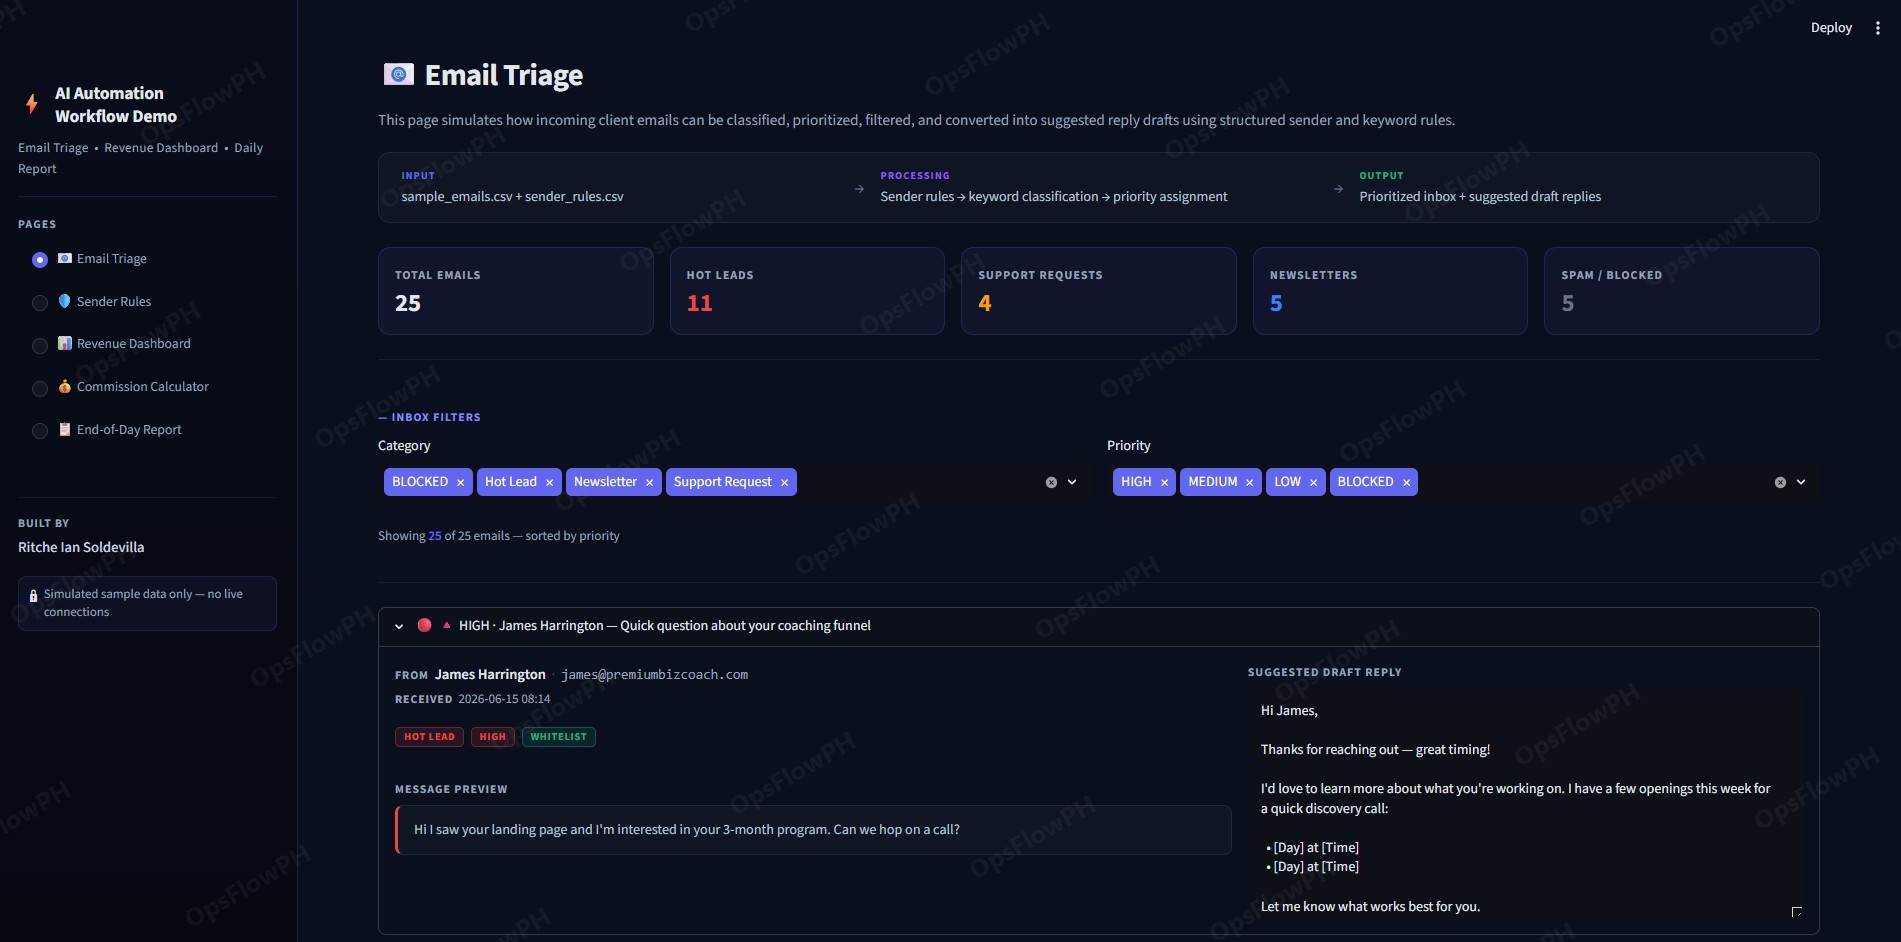Clear all Category filters icon

[1051, 482]
